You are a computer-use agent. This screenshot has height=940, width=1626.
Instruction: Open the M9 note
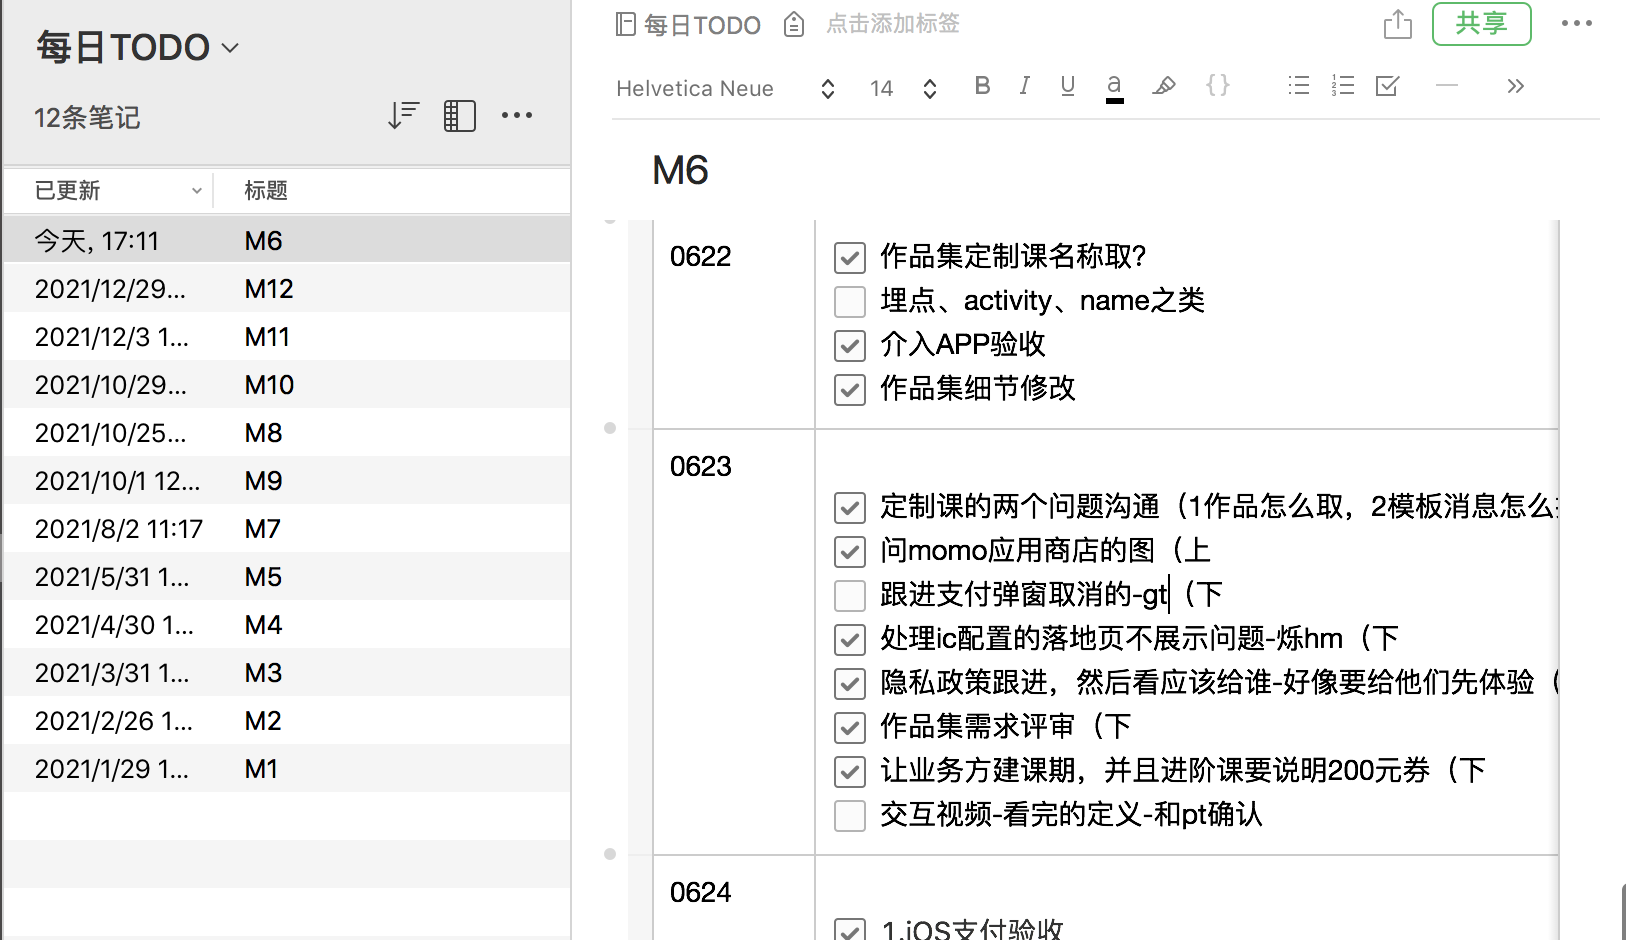coord(287,480)
